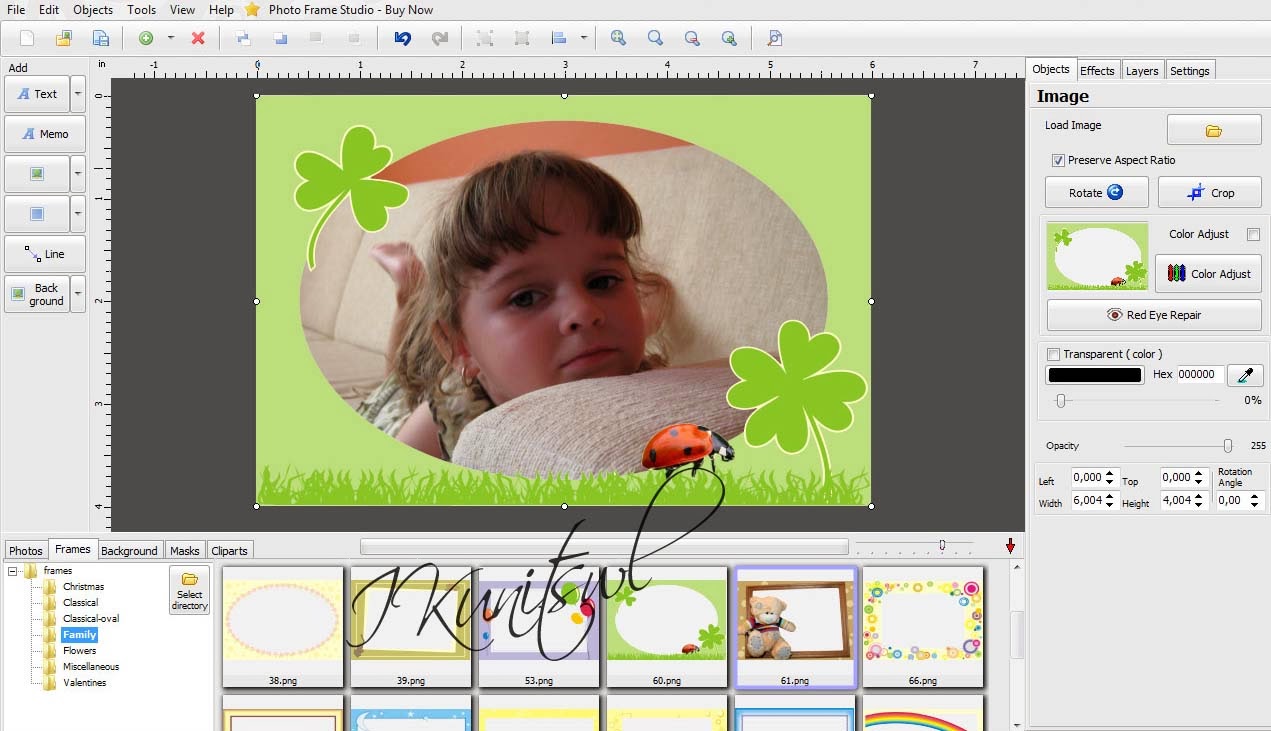Click the Crop button

click(1209, 192)
